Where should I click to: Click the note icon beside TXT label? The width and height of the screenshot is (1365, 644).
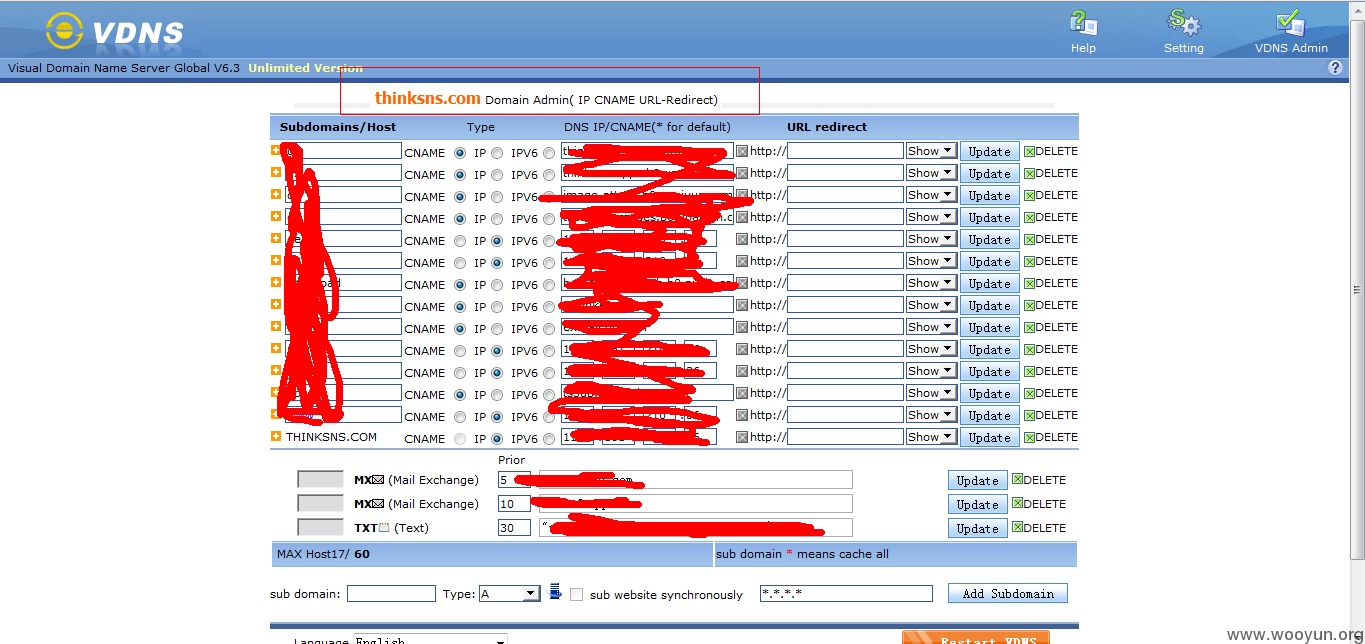tap(384, 528)
